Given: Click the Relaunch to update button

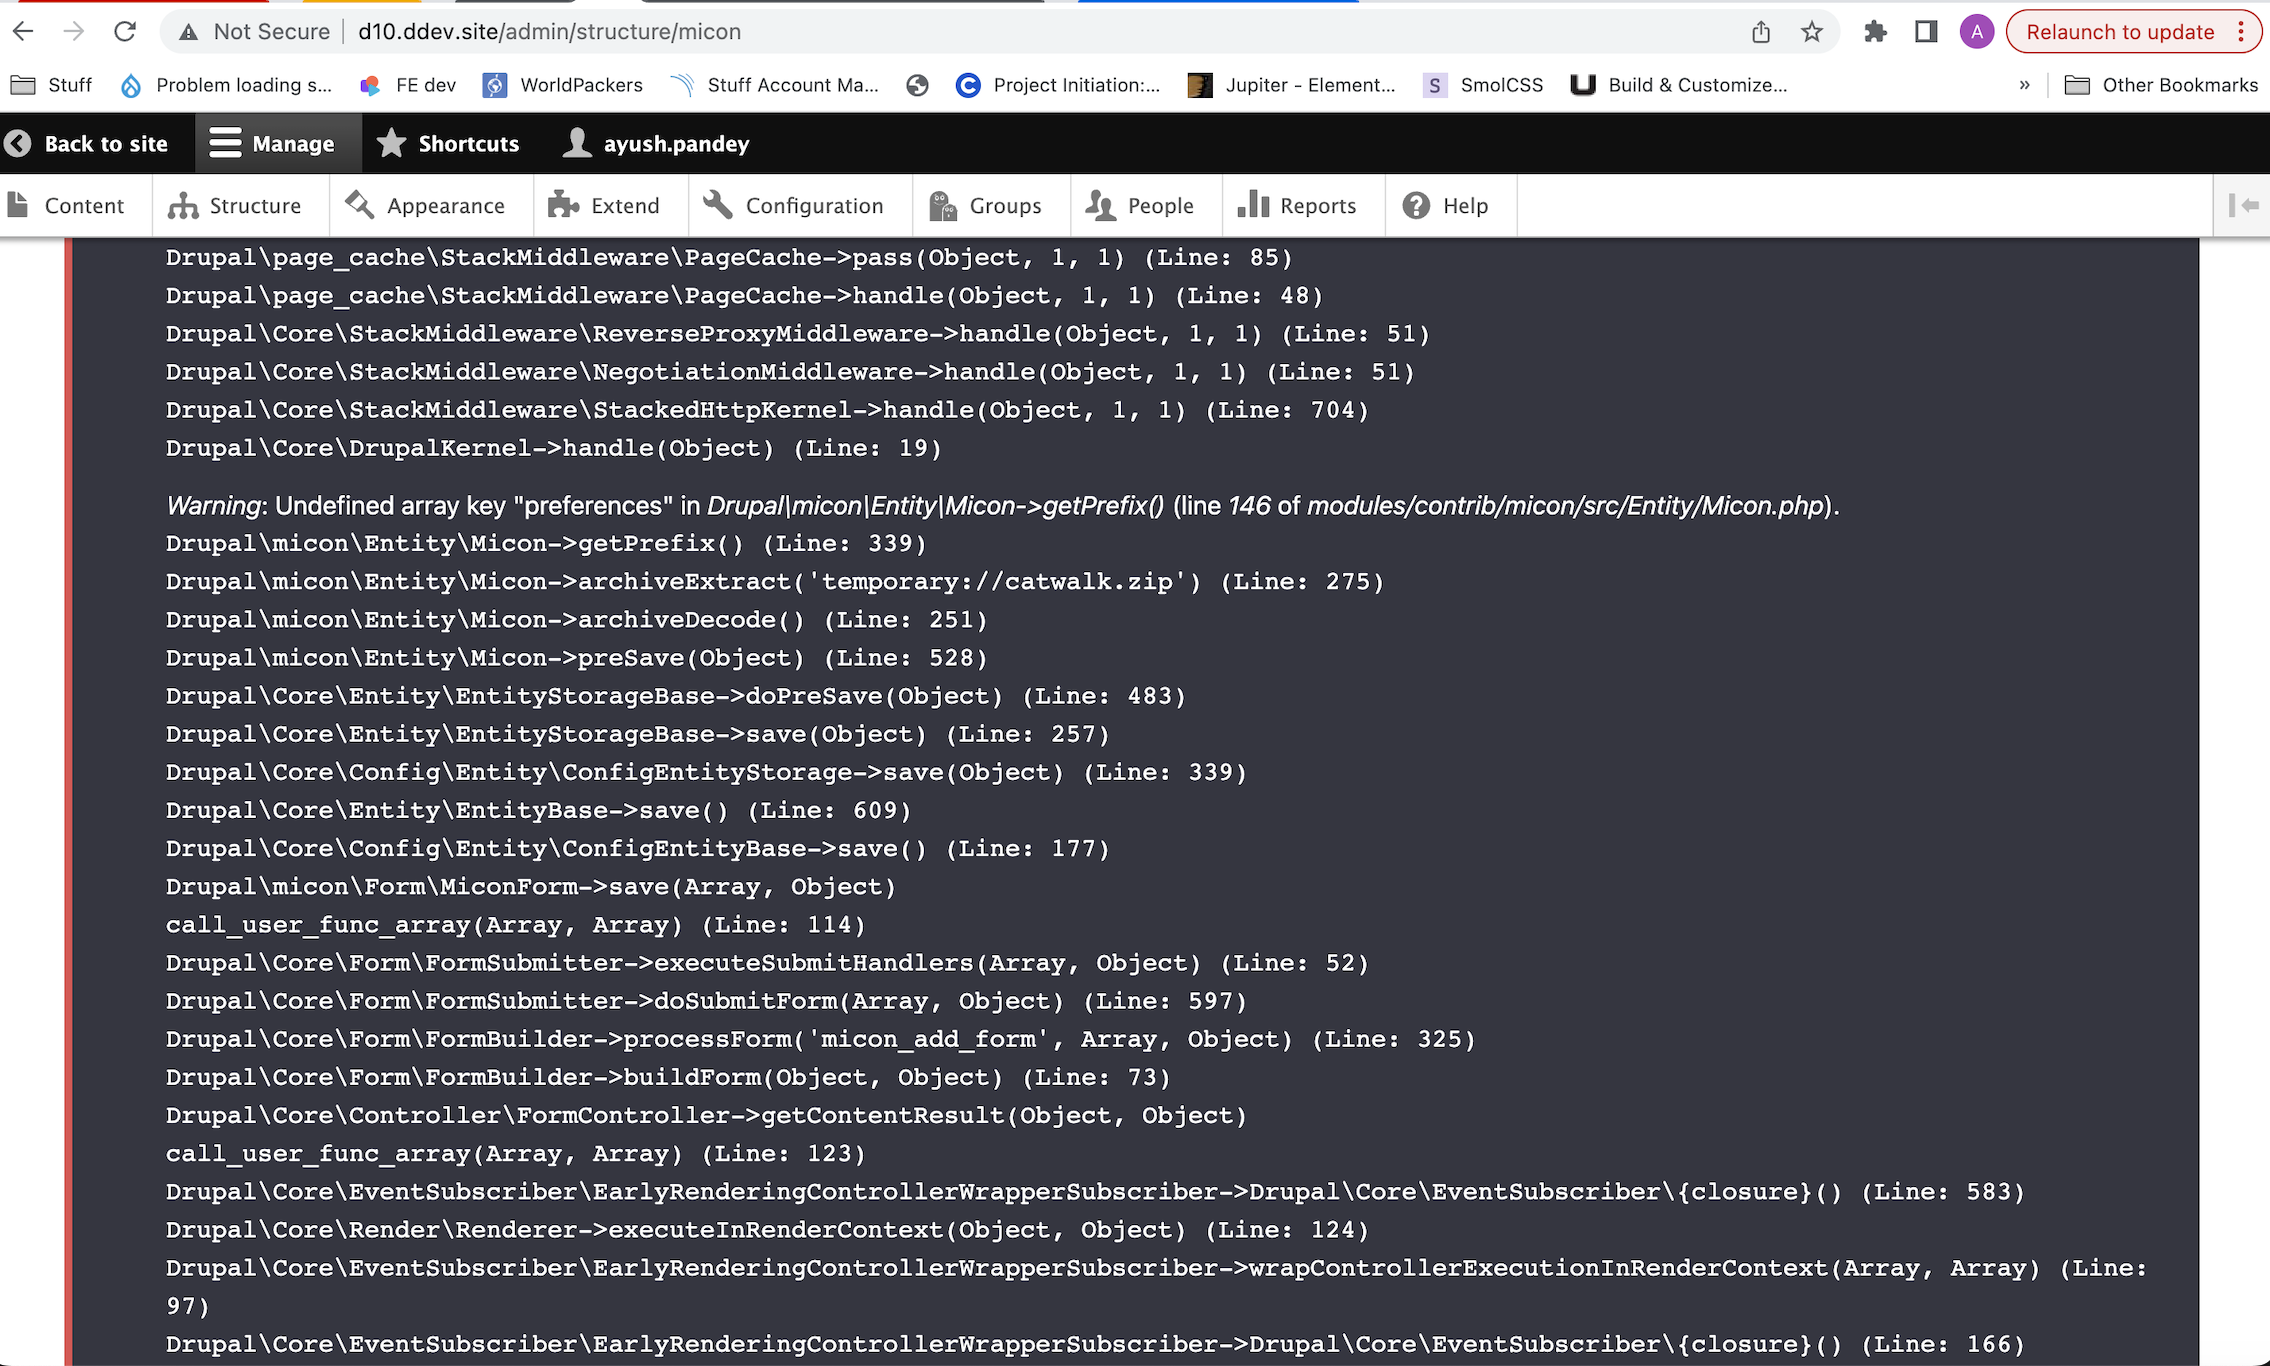Looking at the screenshot, I should pyautogui.click(x=2118, y=31).
